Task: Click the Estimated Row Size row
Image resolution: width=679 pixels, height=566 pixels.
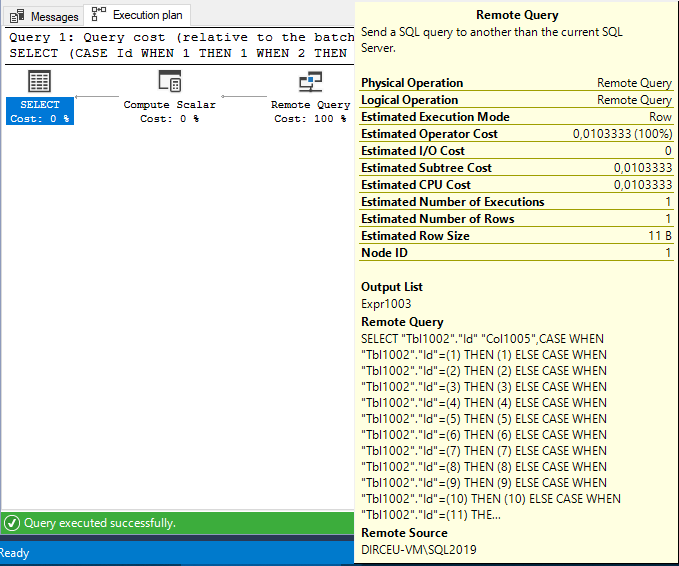Action: (516, 236)
